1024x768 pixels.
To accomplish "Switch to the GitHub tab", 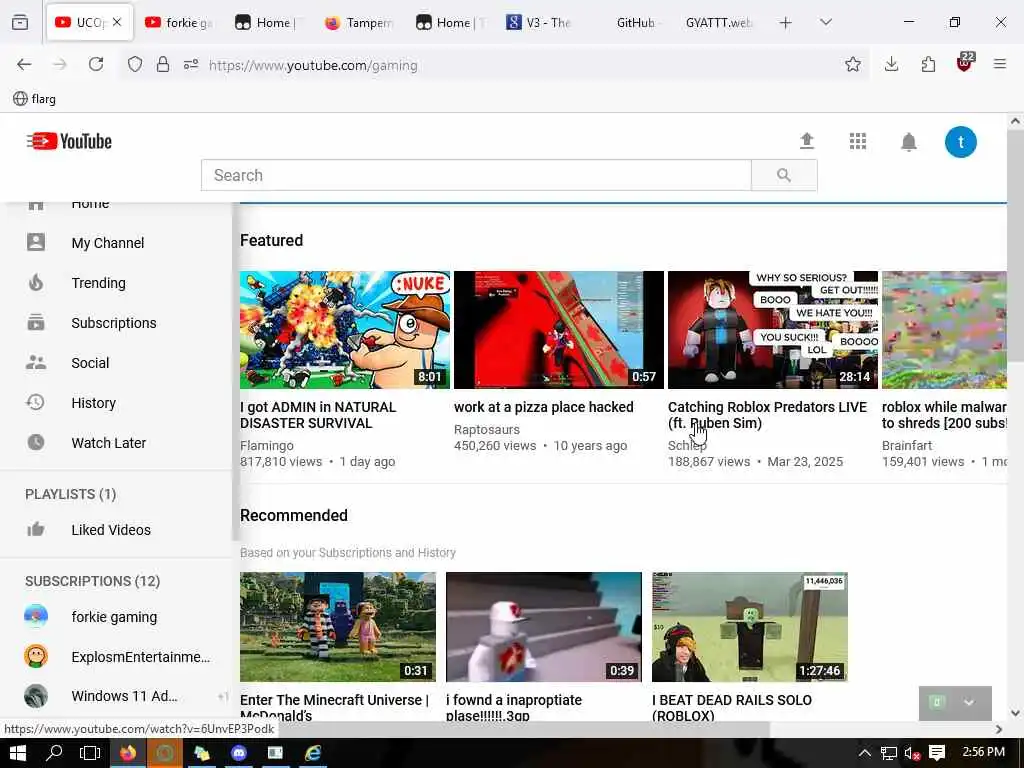I will click(635, 23).
